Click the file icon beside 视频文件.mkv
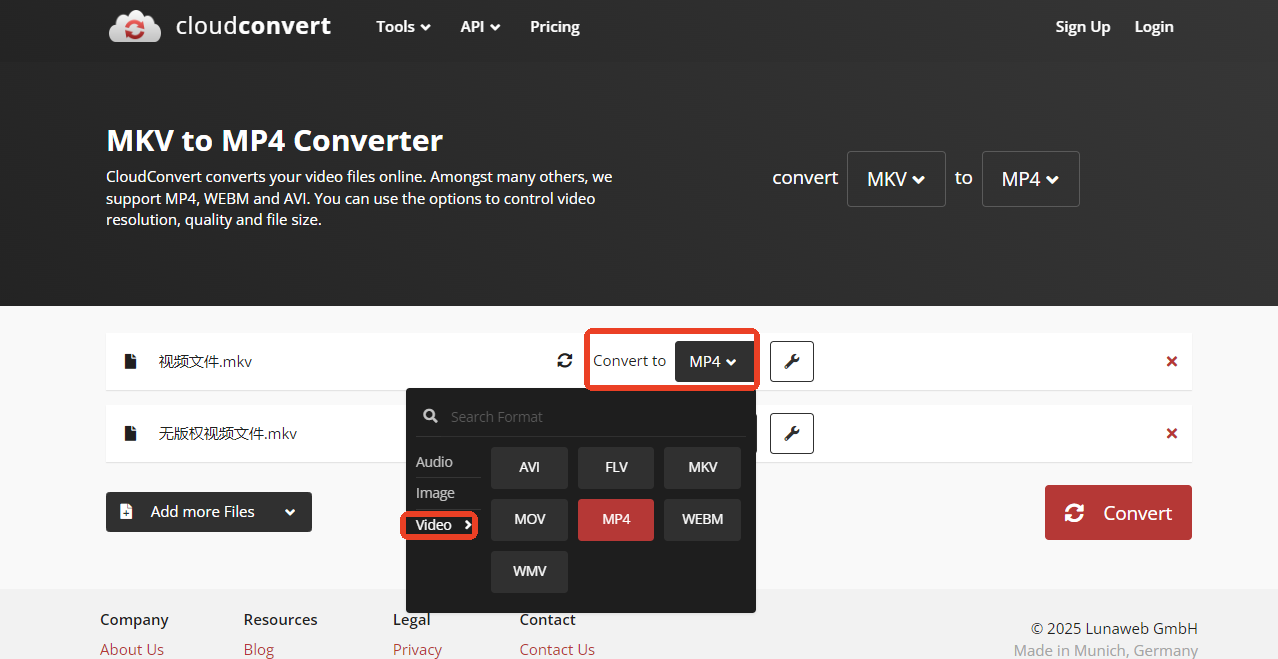This screenshot has height=659, width=1278. [x=130, y=361]
